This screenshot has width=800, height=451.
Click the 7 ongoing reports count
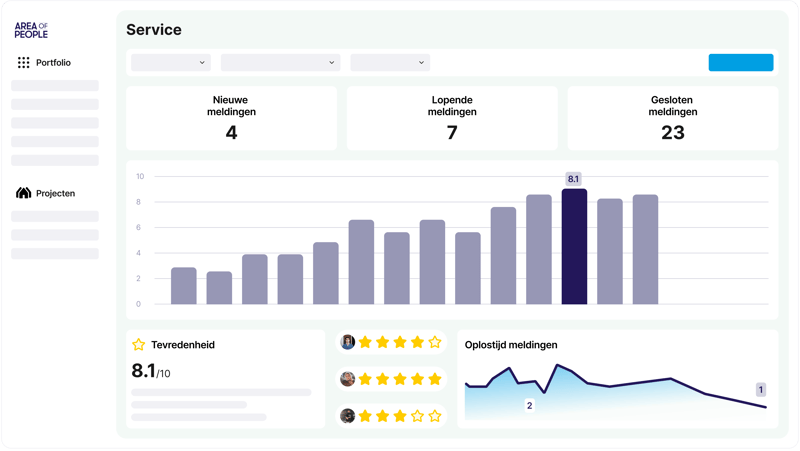(452, 133)
